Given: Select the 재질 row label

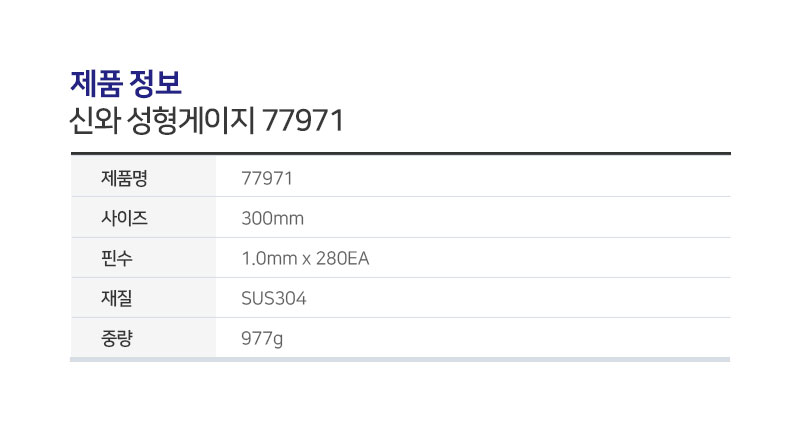Looking at the screenshot, I should pyautogui.click(x=117, y=298).
